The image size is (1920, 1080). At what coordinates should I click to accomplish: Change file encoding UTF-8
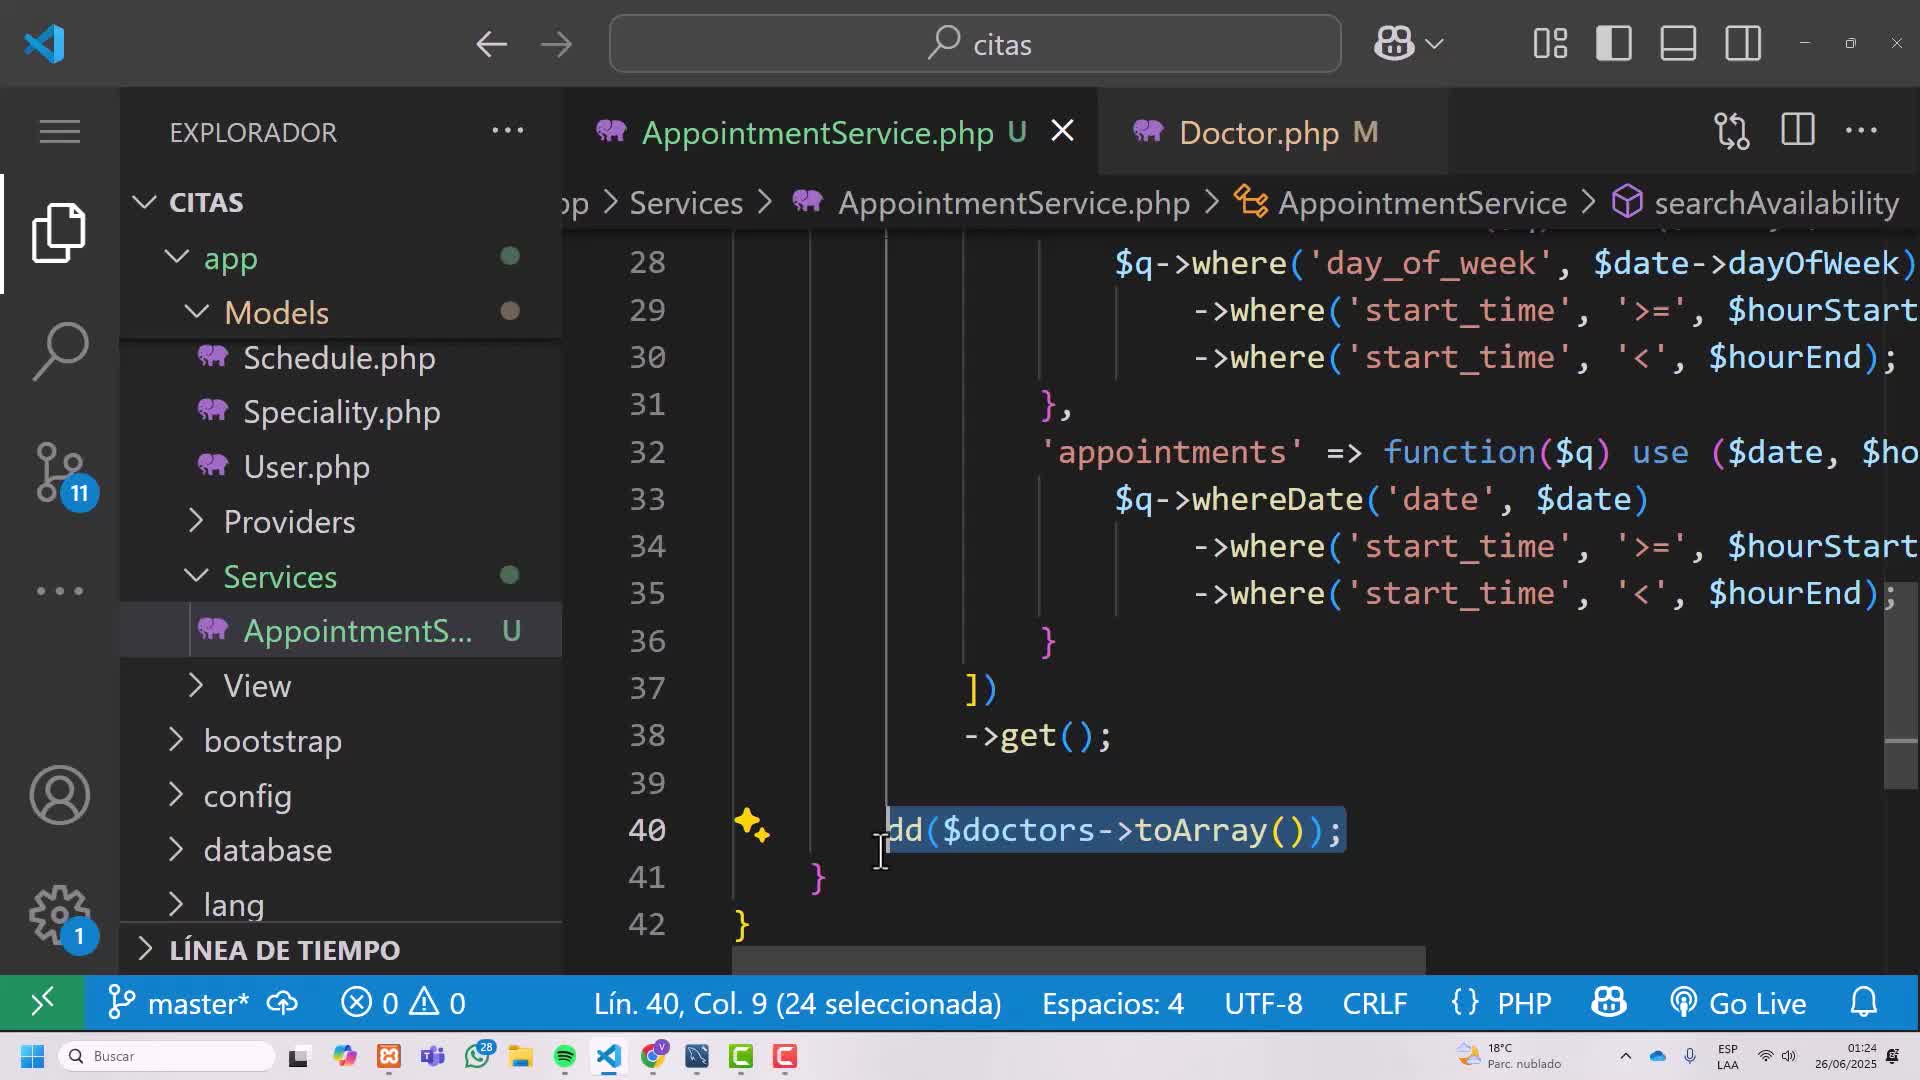(x=1264, y=1003)
